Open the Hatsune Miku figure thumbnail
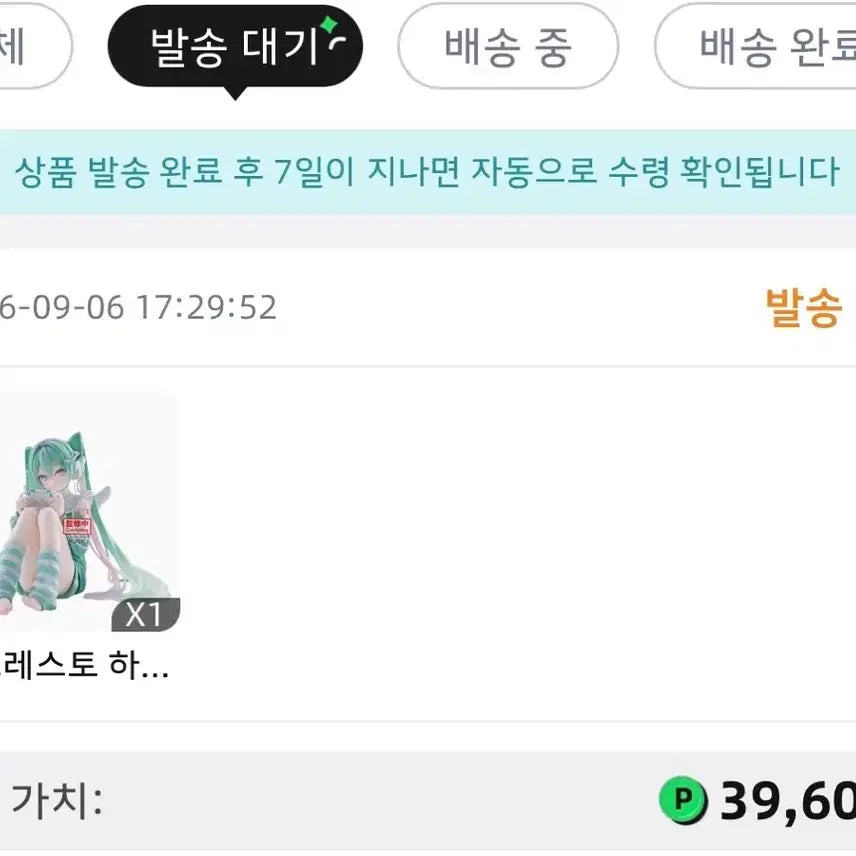This screenshot has width=856, height=856. tap(89, 512)
